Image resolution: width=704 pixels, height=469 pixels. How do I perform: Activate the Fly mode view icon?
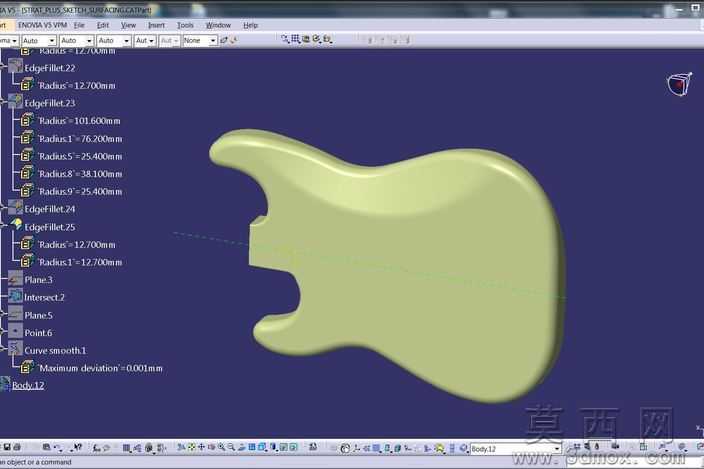(x=181, y=447)
